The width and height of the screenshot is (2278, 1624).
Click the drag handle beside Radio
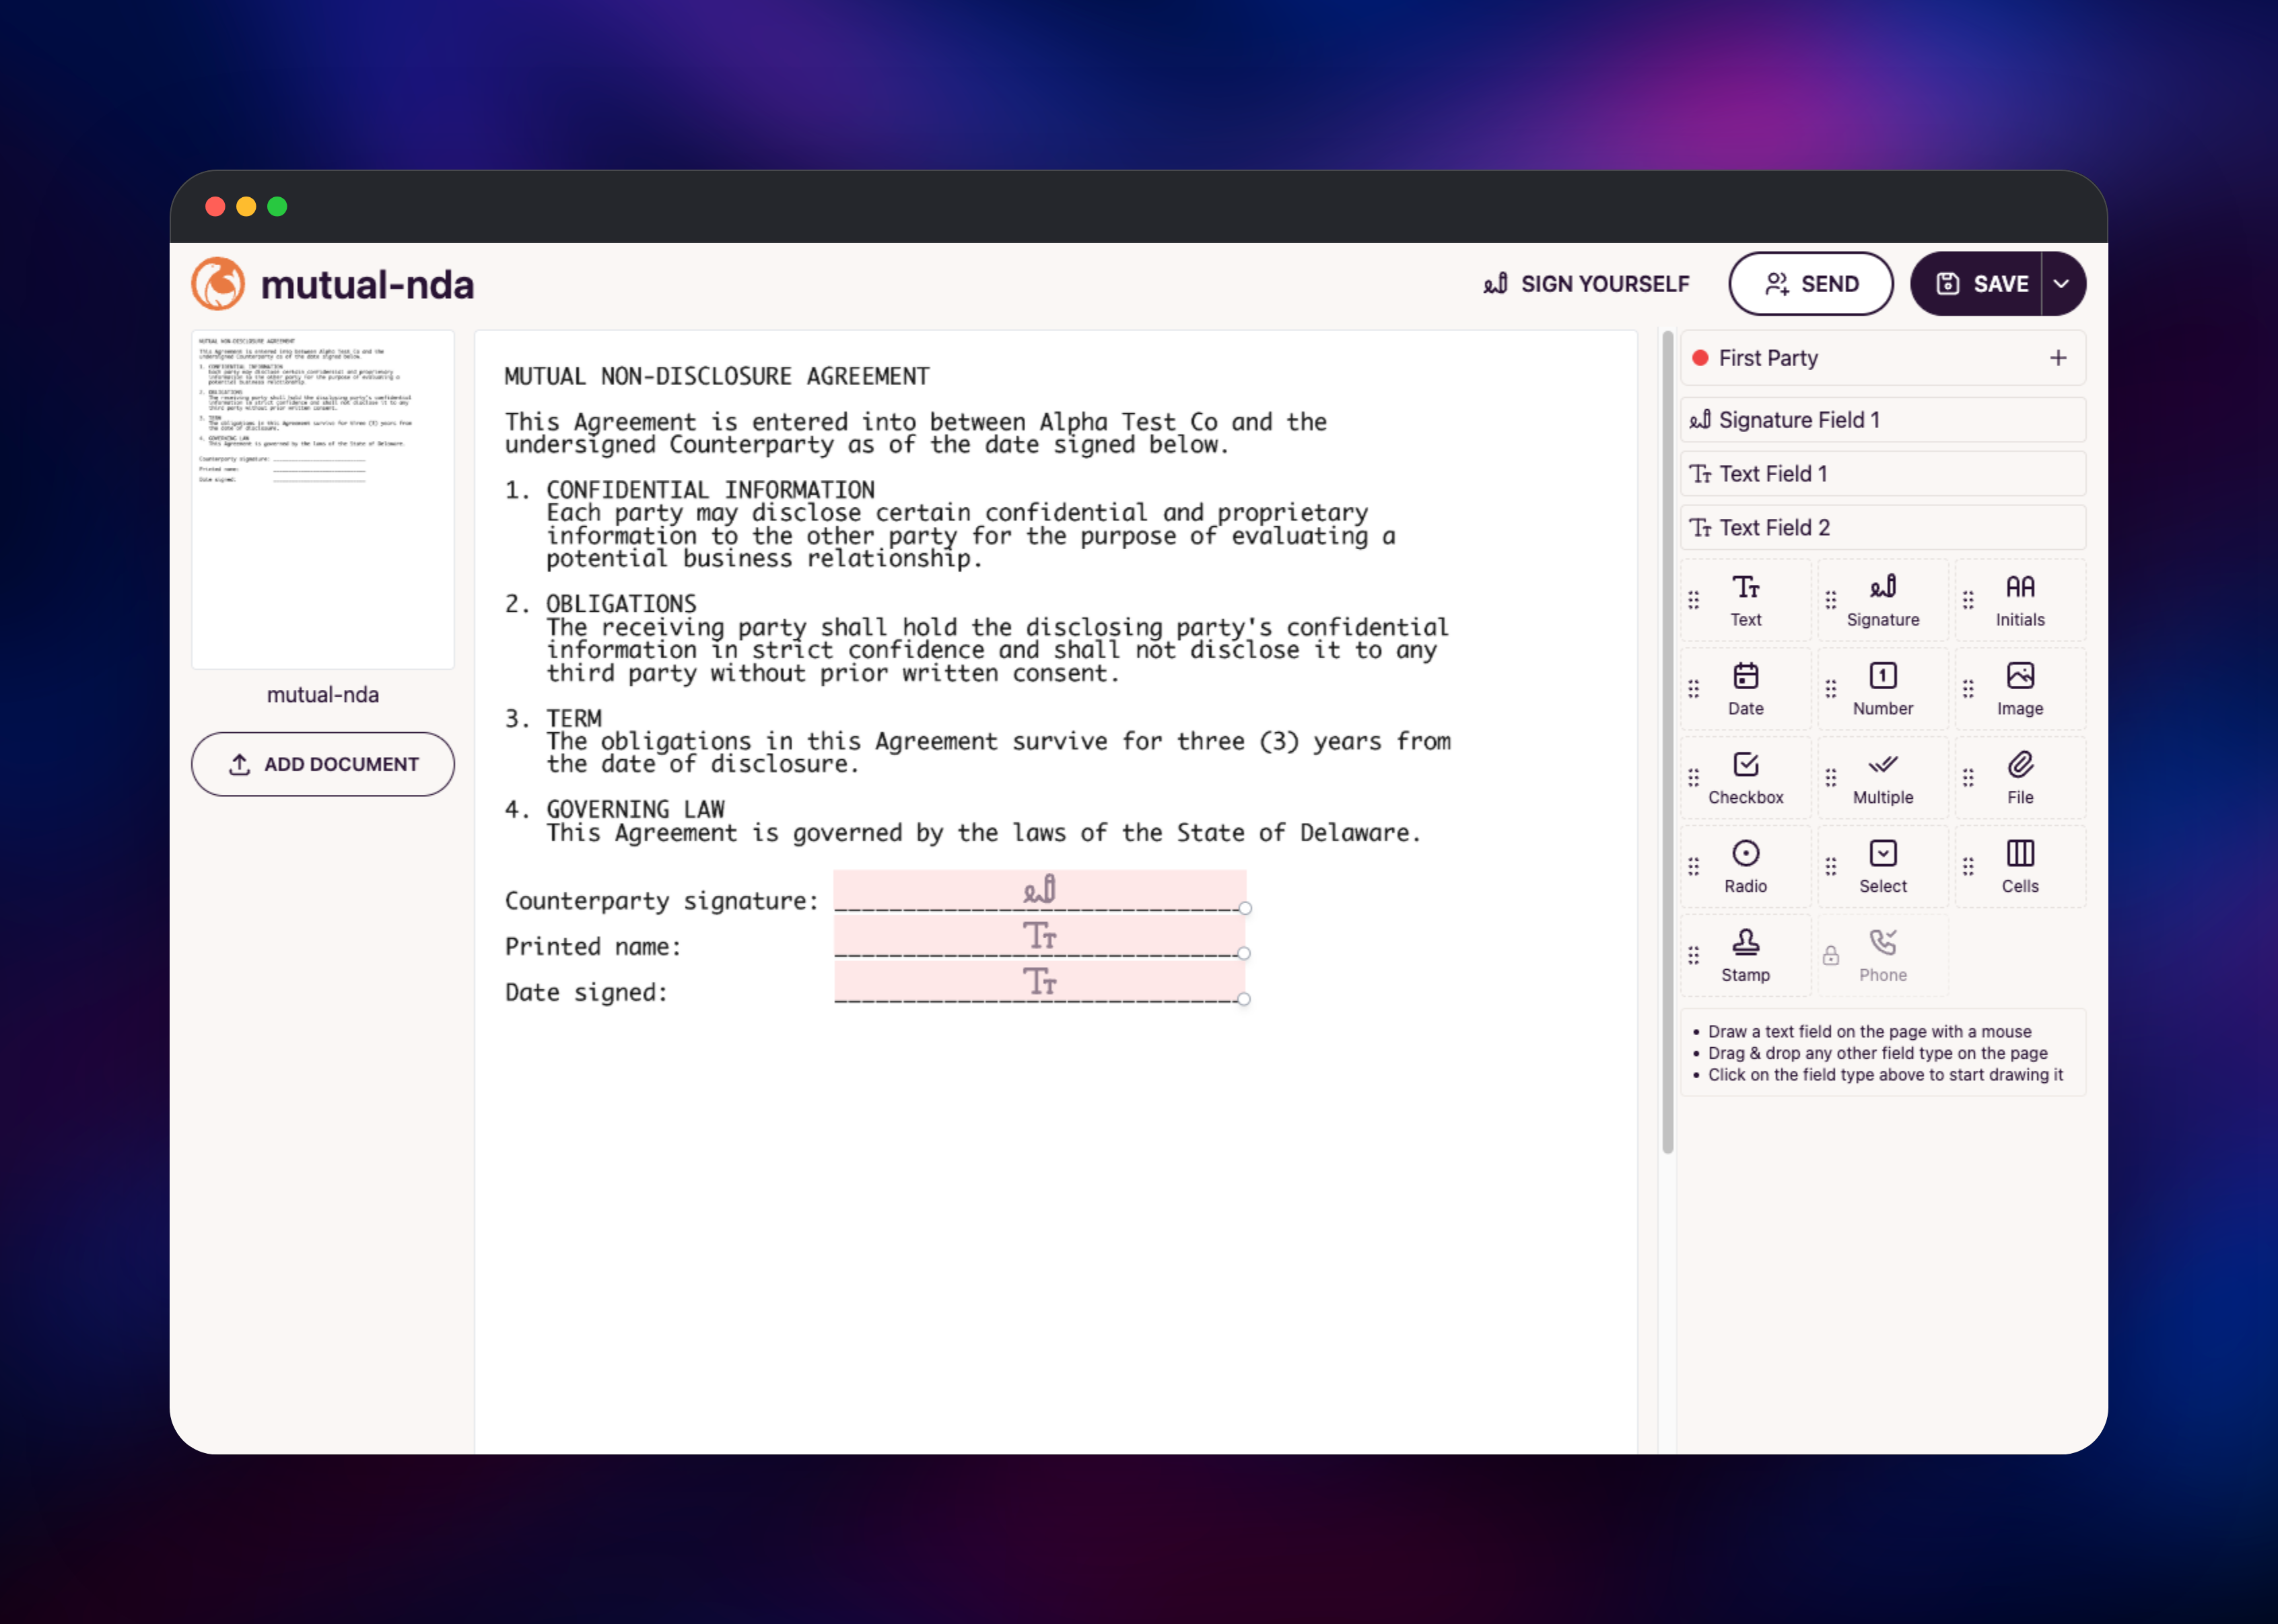[x=1693, y=867]
